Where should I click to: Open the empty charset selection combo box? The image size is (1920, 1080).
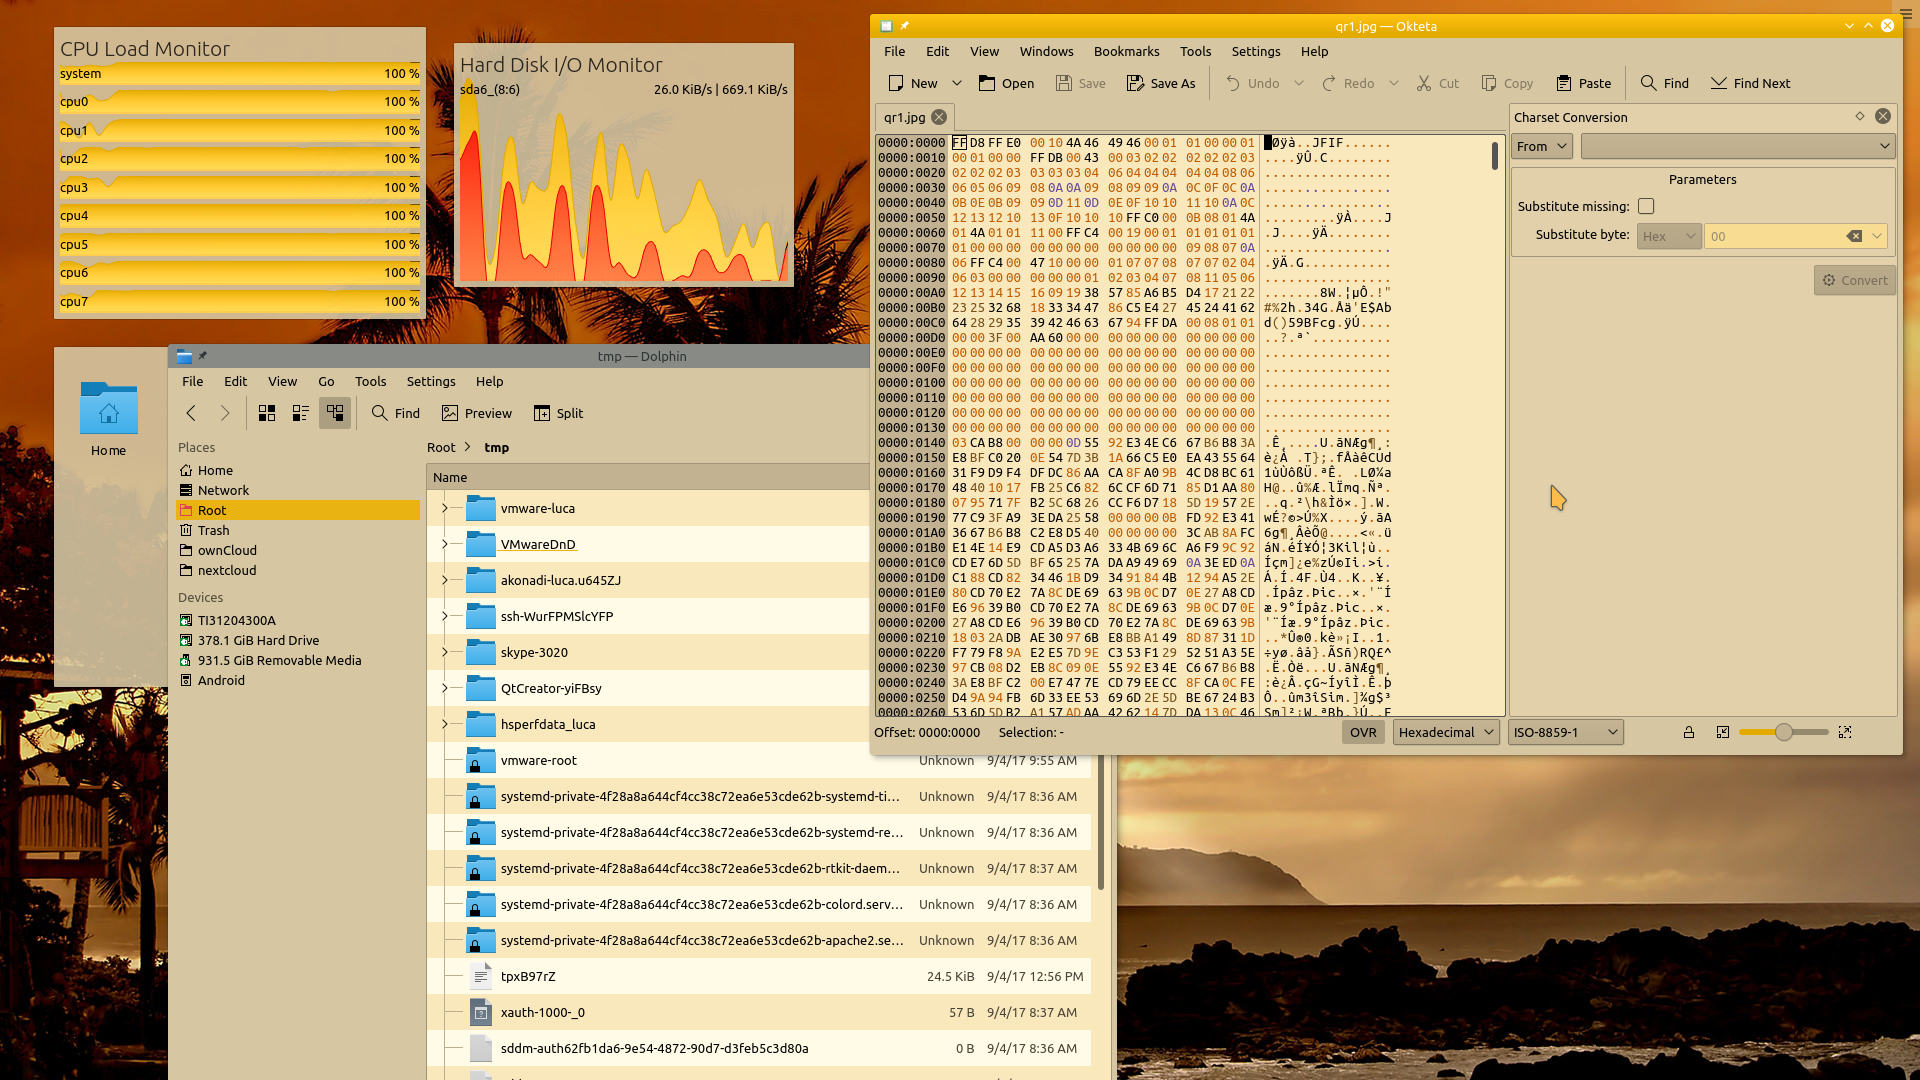coord(1738,146)
